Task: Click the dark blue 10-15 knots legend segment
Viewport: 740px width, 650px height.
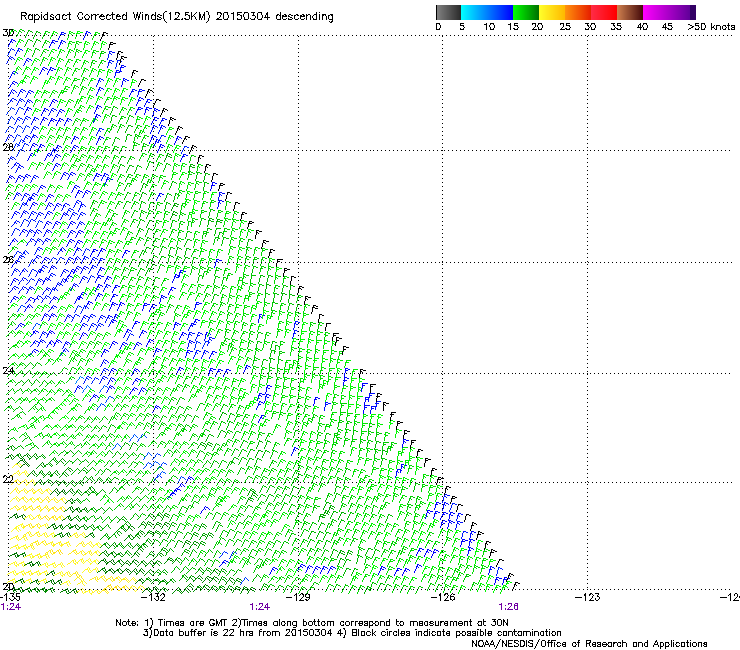Action: pyautogui.click(x=500, y=12)
